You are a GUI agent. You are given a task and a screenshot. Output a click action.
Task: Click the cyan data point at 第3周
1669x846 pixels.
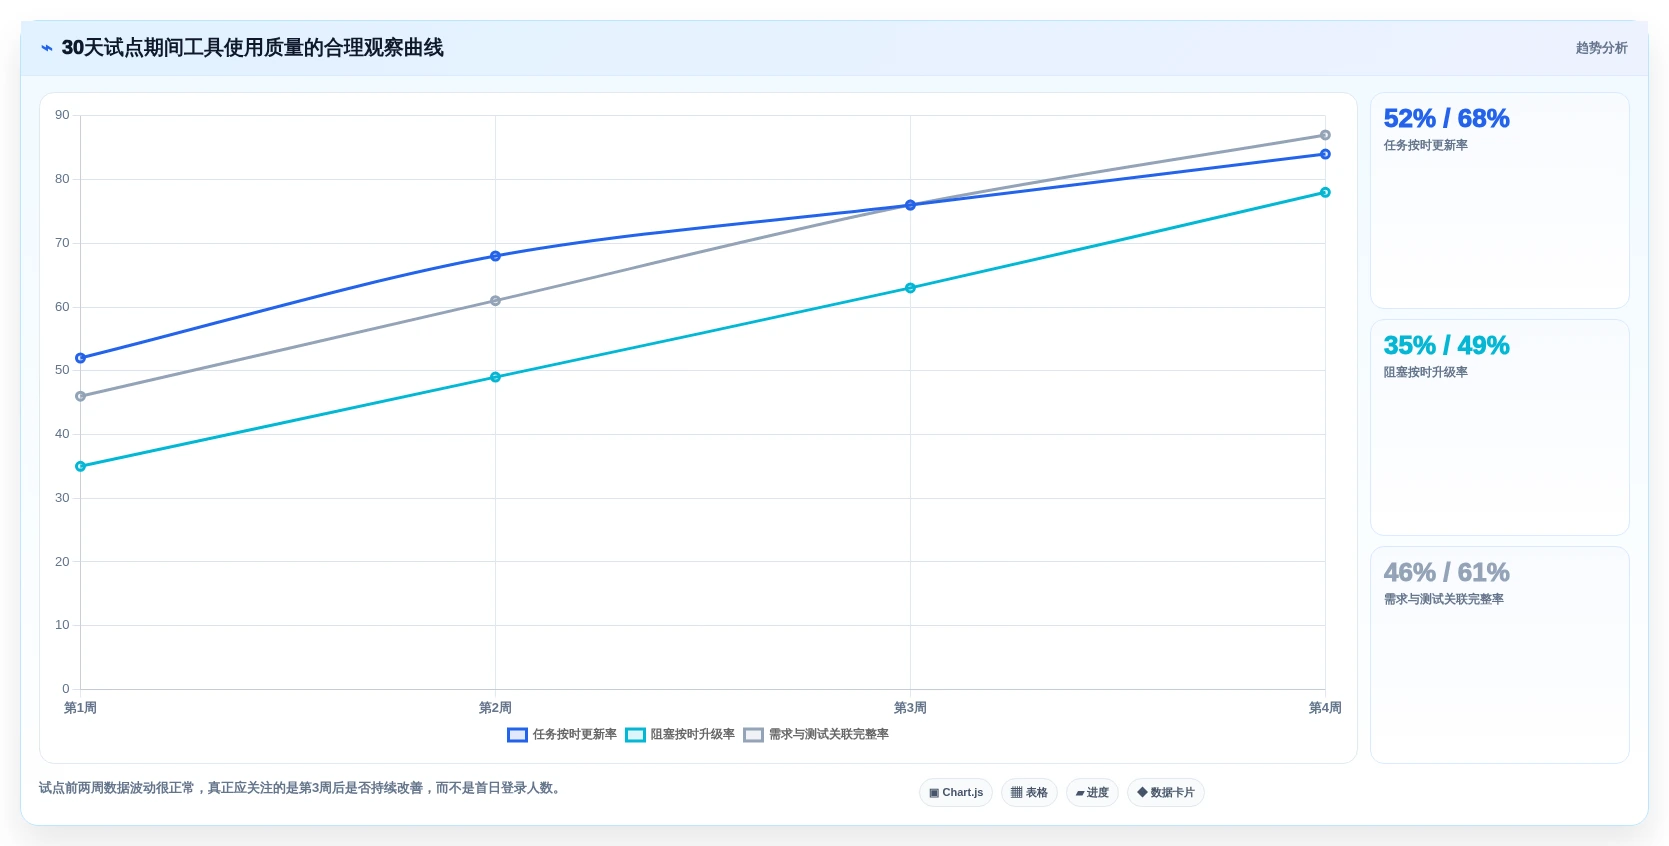pyautogui.click(x=910, y=288)
